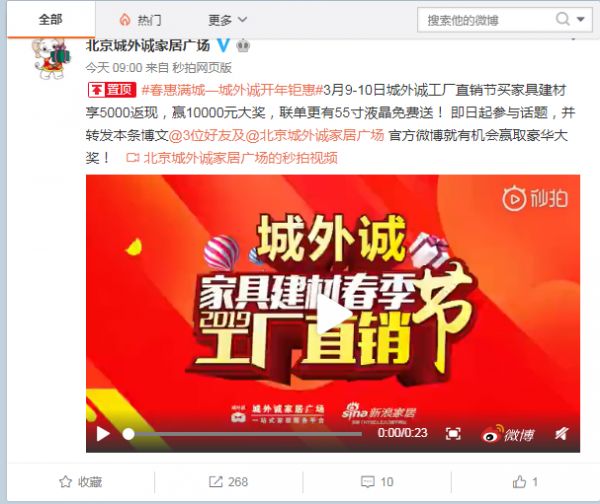
Task: Expand the search options dropdown arrow
Action: point(580,19)
